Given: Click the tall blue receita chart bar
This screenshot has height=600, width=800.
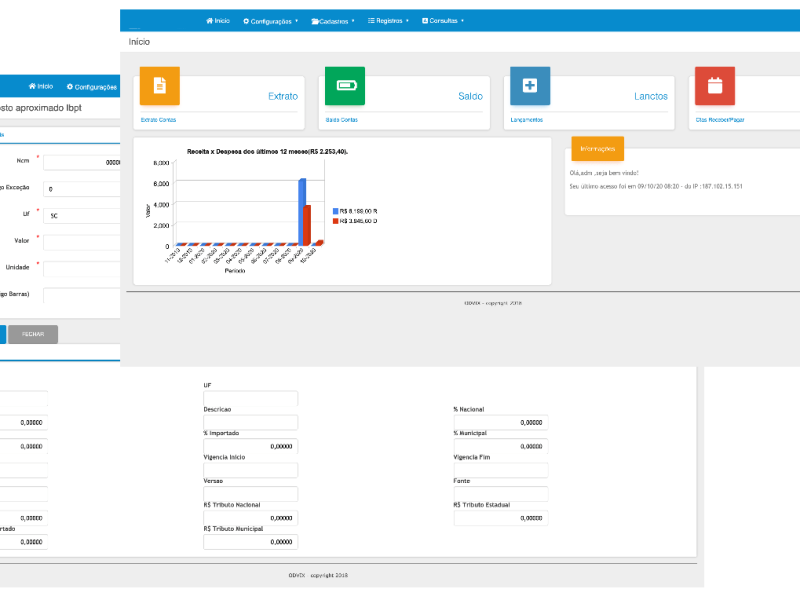Looking at the screenshot, I should (x=302, y=212).
